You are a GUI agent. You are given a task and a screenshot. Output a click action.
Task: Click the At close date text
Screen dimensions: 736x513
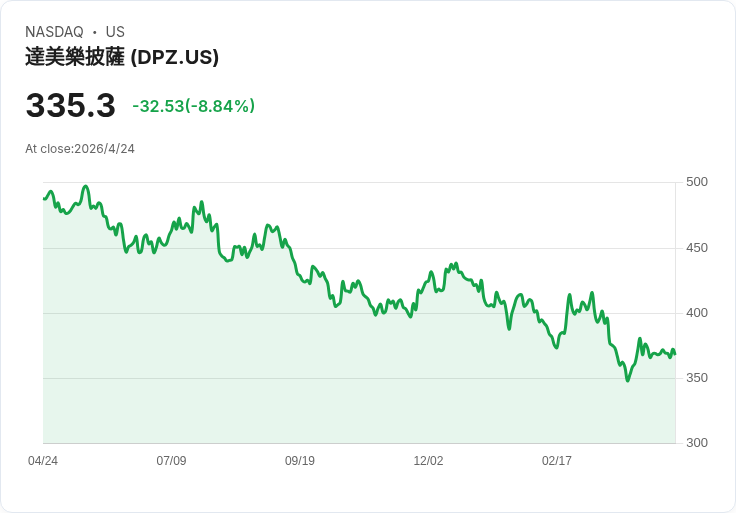coord(80,149)
